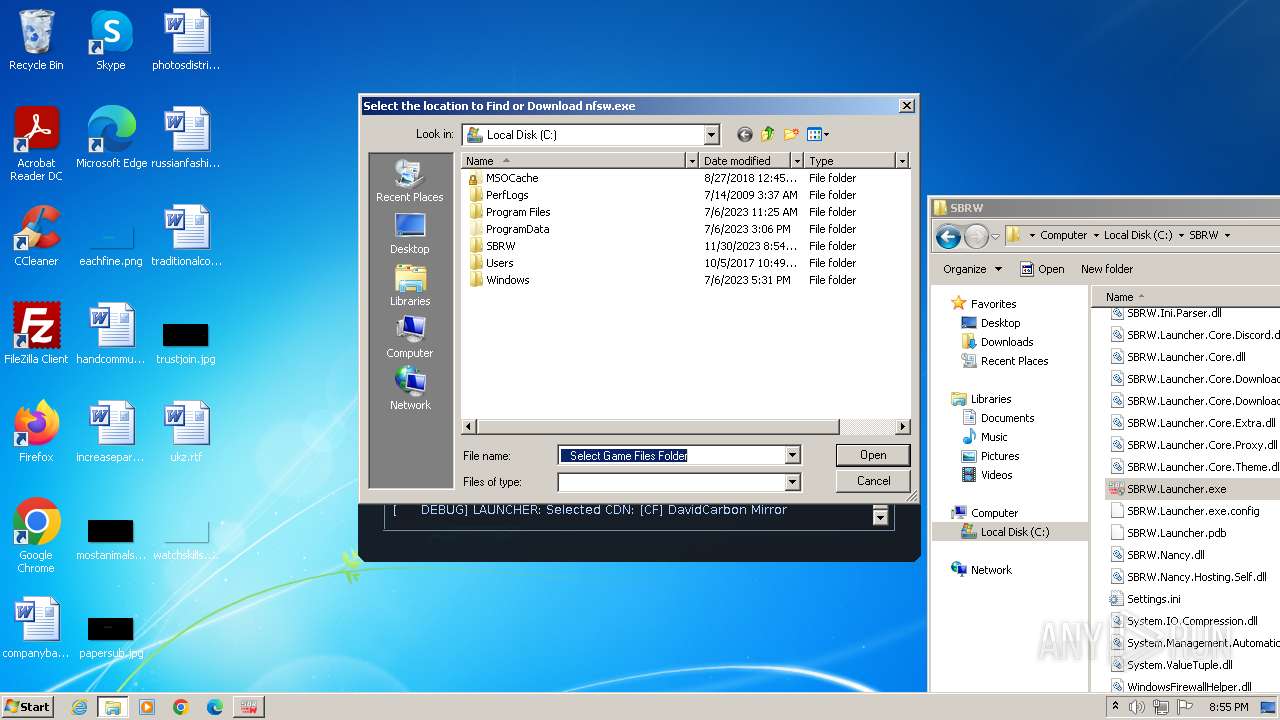Open Firefox desktop shortcut
The image size is (1280, 720).
pos(36,432)
